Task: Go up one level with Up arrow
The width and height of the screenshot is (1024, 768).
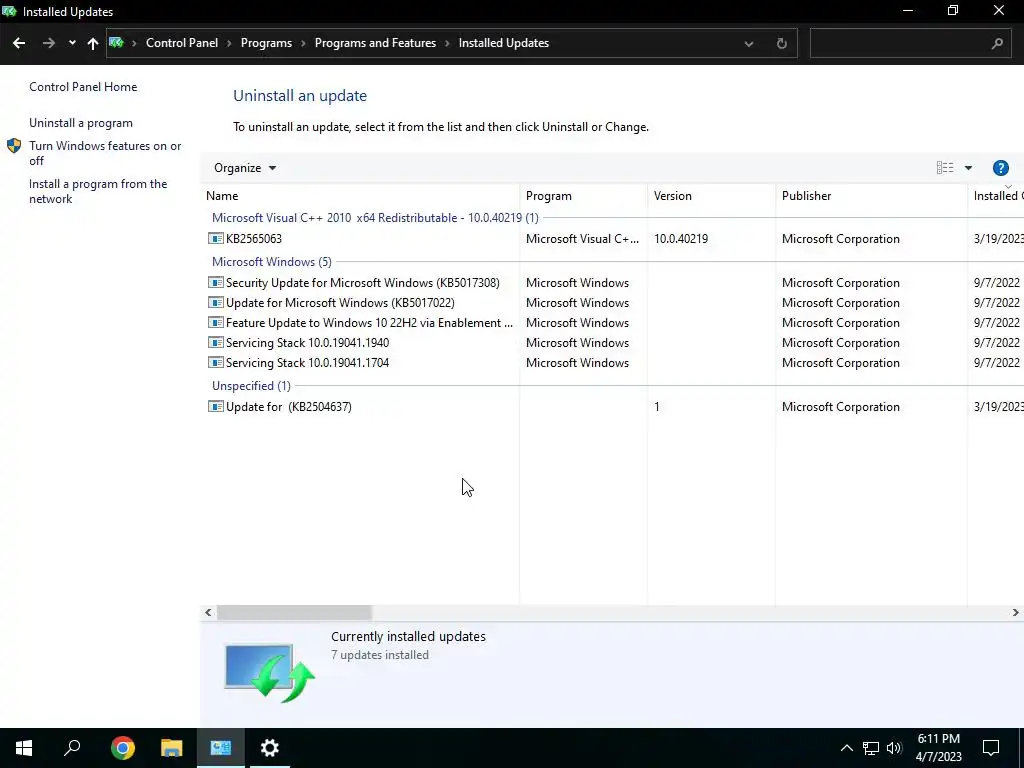Action: tap(93, 43)
